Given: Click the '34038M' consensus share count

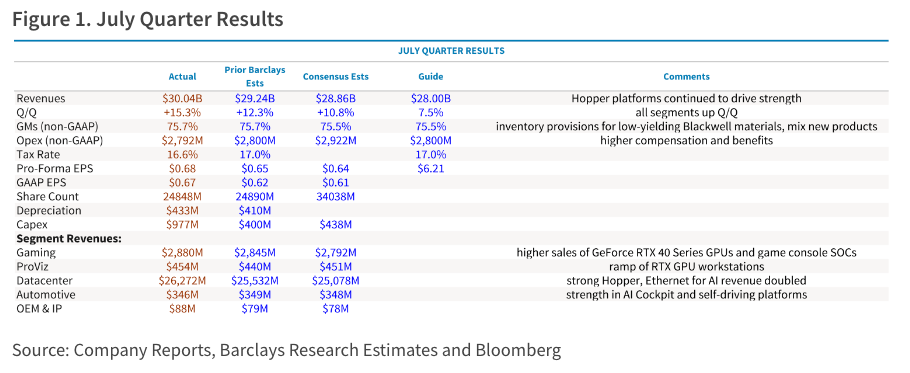Looking at the screenshot, I should (335, 197).
